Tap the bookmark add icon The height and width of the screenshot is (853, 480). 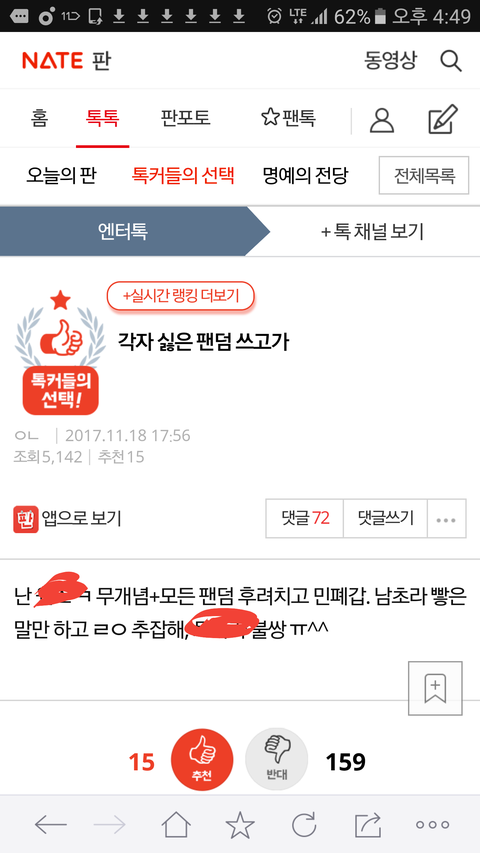tap(435, 688)
